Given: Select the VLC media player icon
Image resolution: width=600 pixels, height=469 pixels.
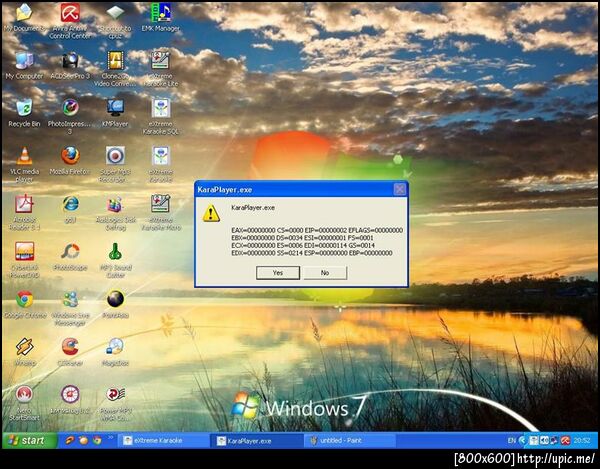Looking at the screenshot, I should click(x=24, y=164).
